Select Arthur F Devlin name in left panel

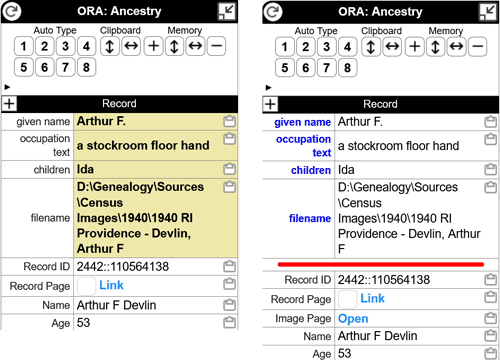pyautogui.click(x=116, y=305)
